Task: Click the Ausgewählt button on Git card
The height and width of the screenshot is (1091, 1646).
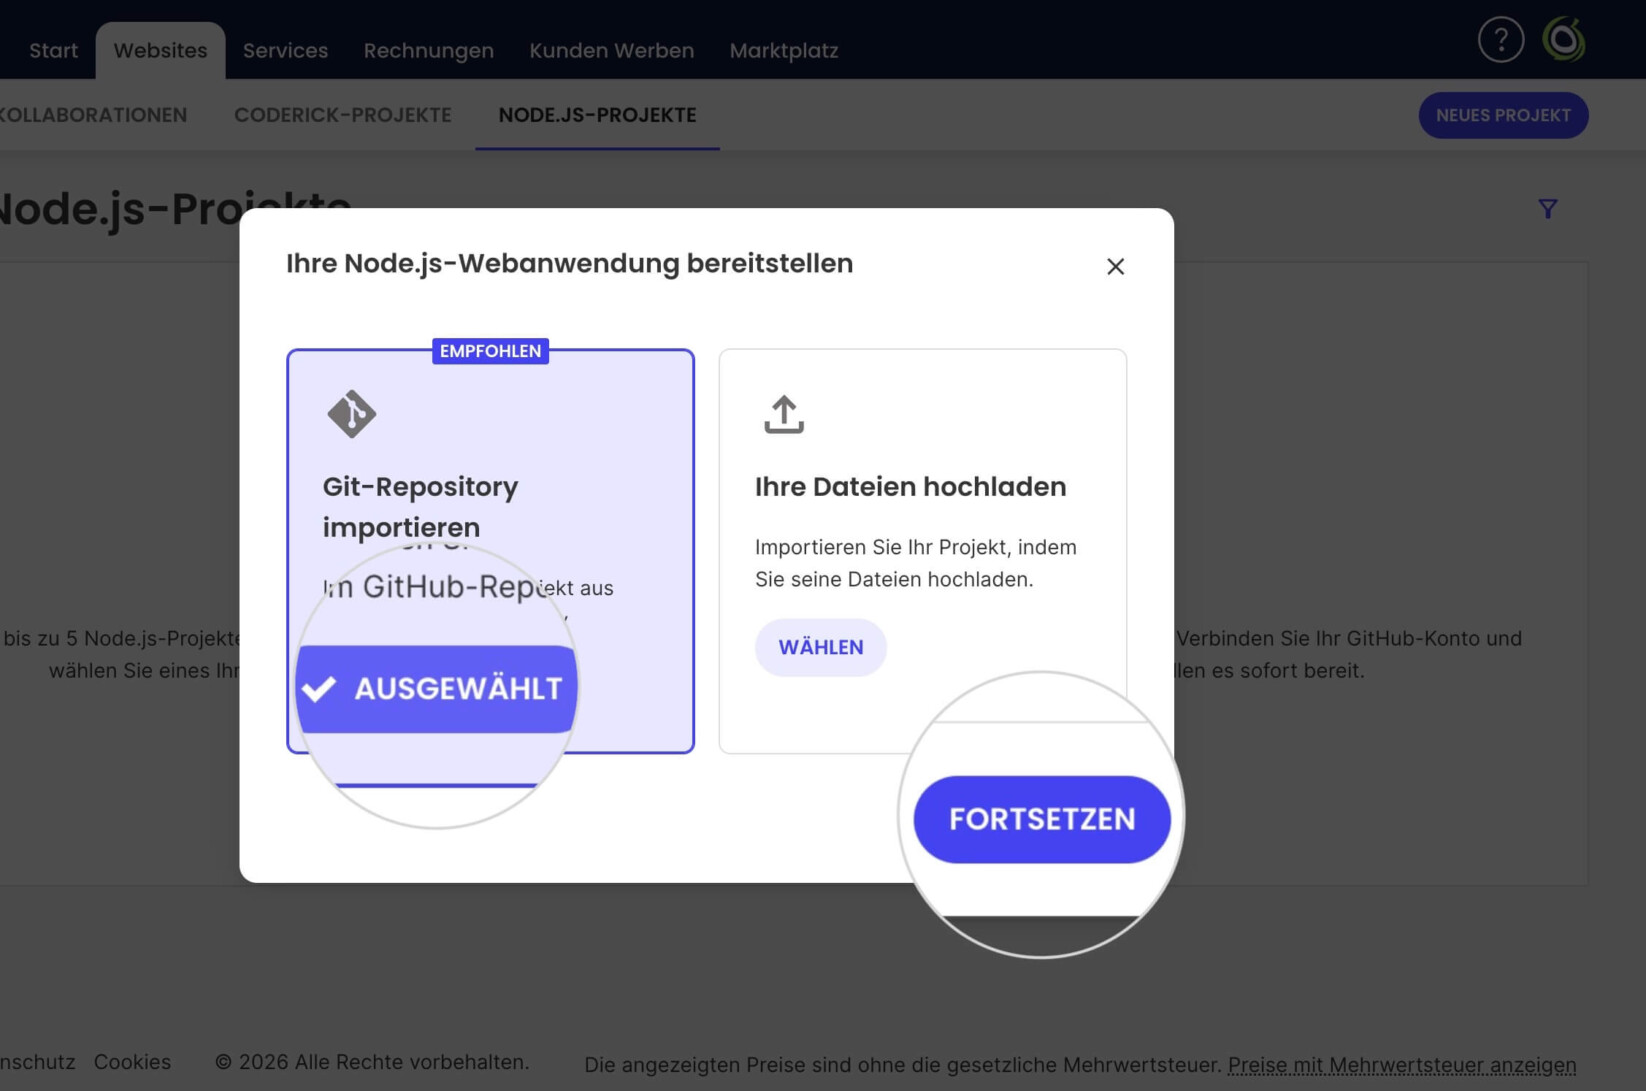Action: (437, 689)
